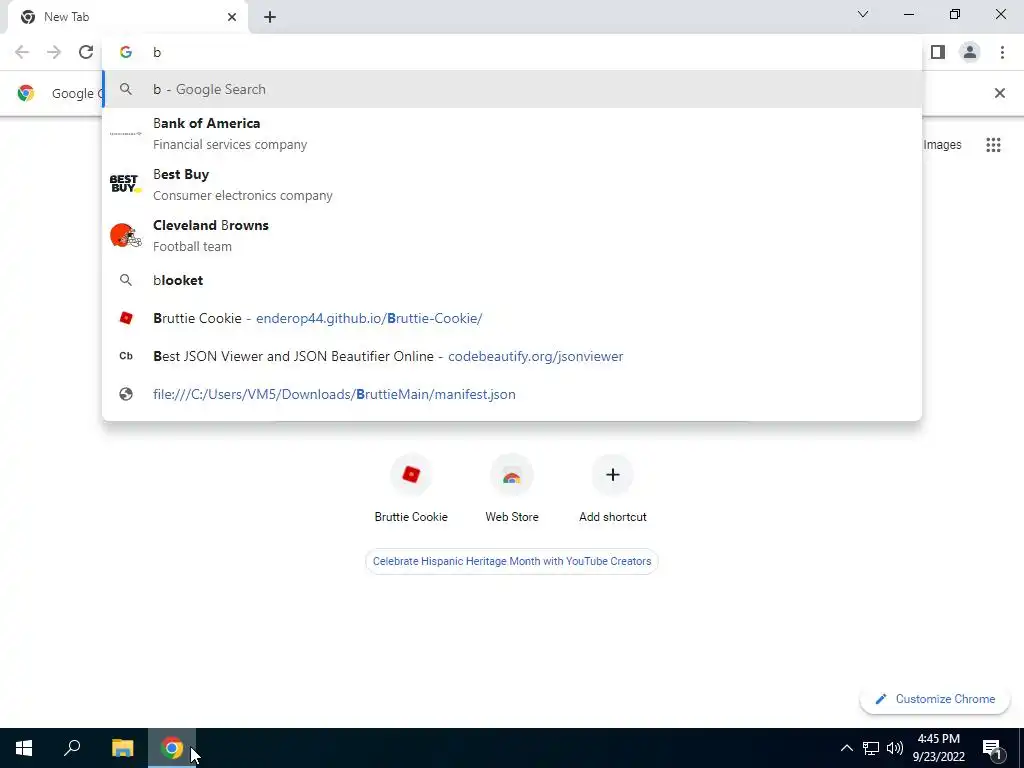This screenshot has height=768, width=1024.
Task: Open the taskbar clock and date
Action: pos(938,748)
